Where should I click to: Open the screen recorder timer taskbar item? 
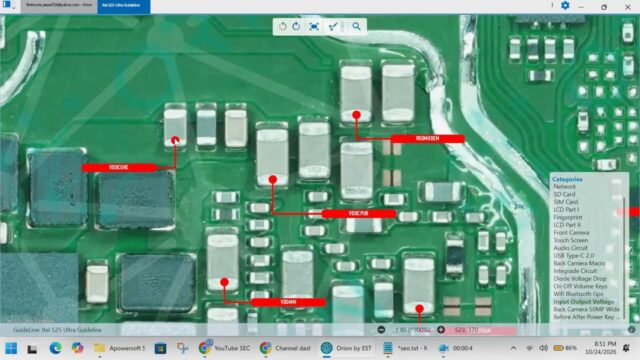pyautogui.click(x=456, y=348)
